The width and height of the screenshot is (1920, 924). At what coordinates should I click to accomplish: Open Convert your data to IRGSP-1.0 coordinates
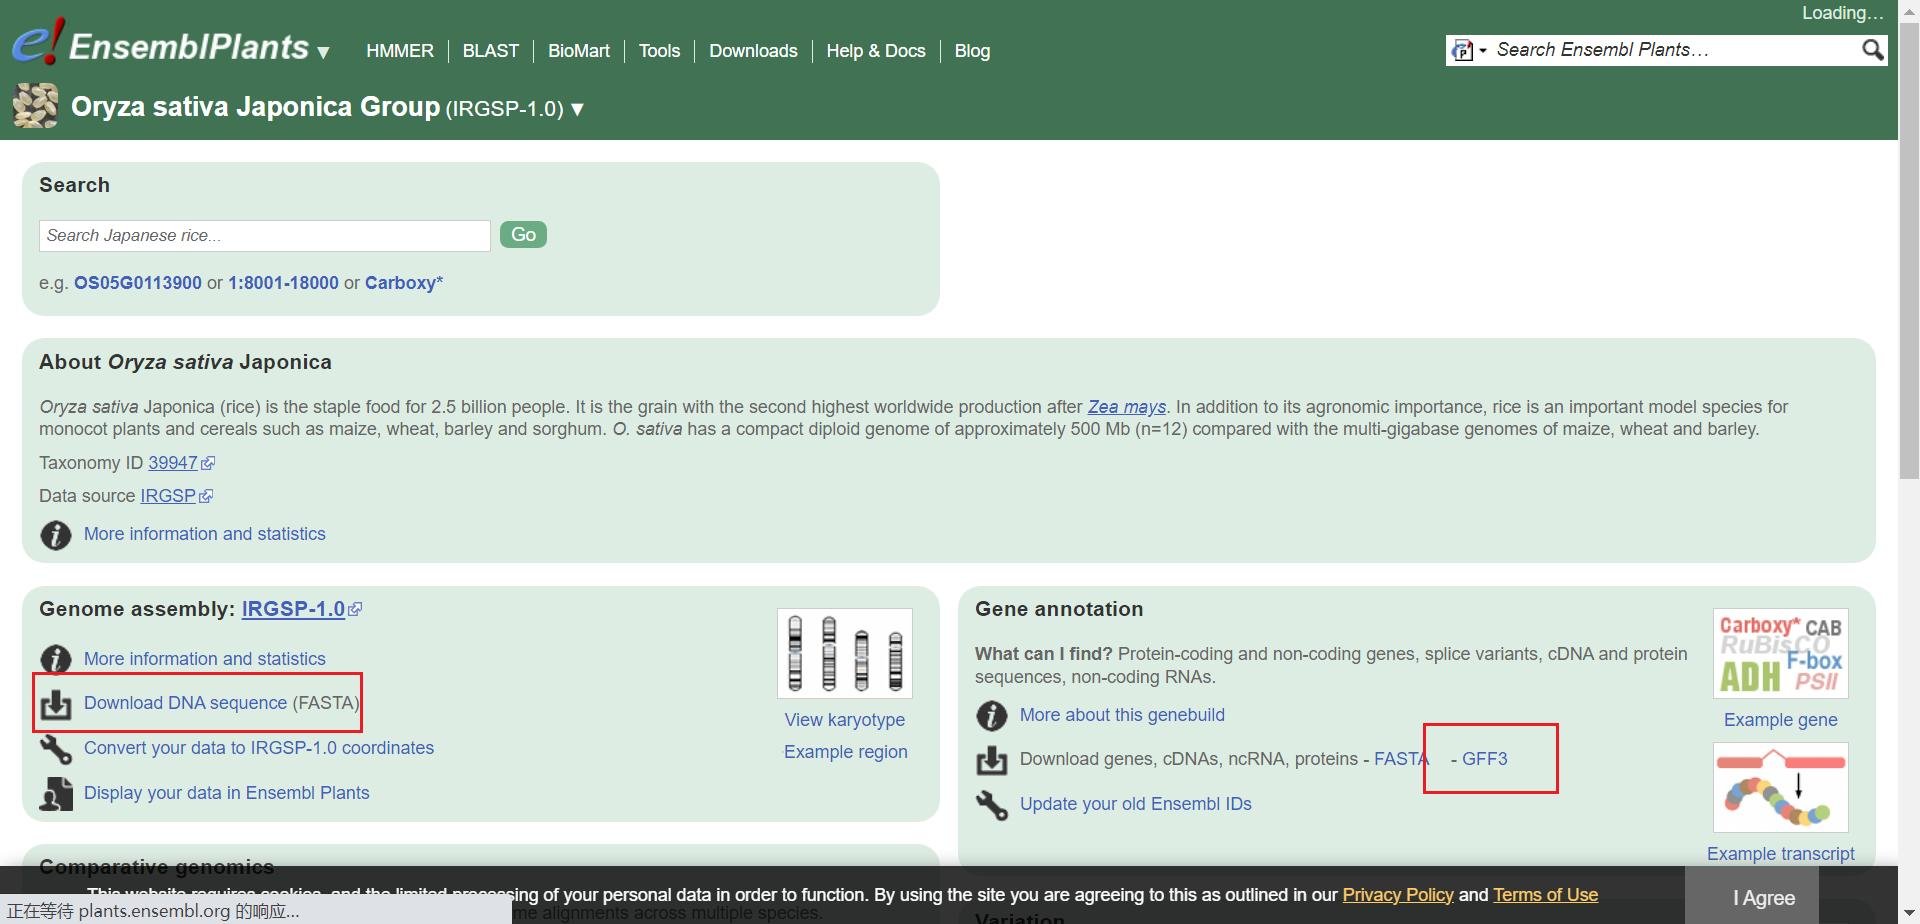click(259, 748)
